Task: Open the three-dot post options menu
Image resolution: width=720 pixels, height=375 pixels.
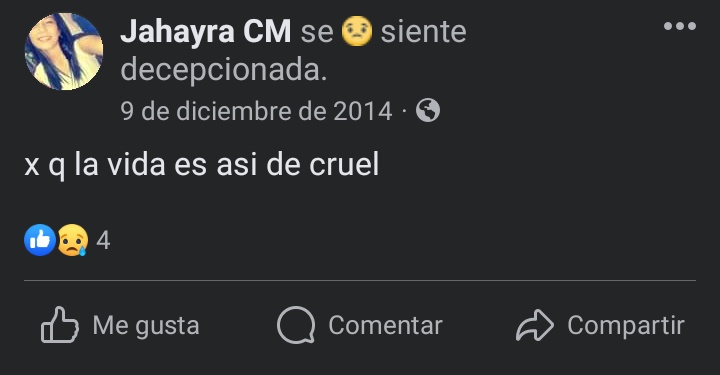Action: point(680,26)
